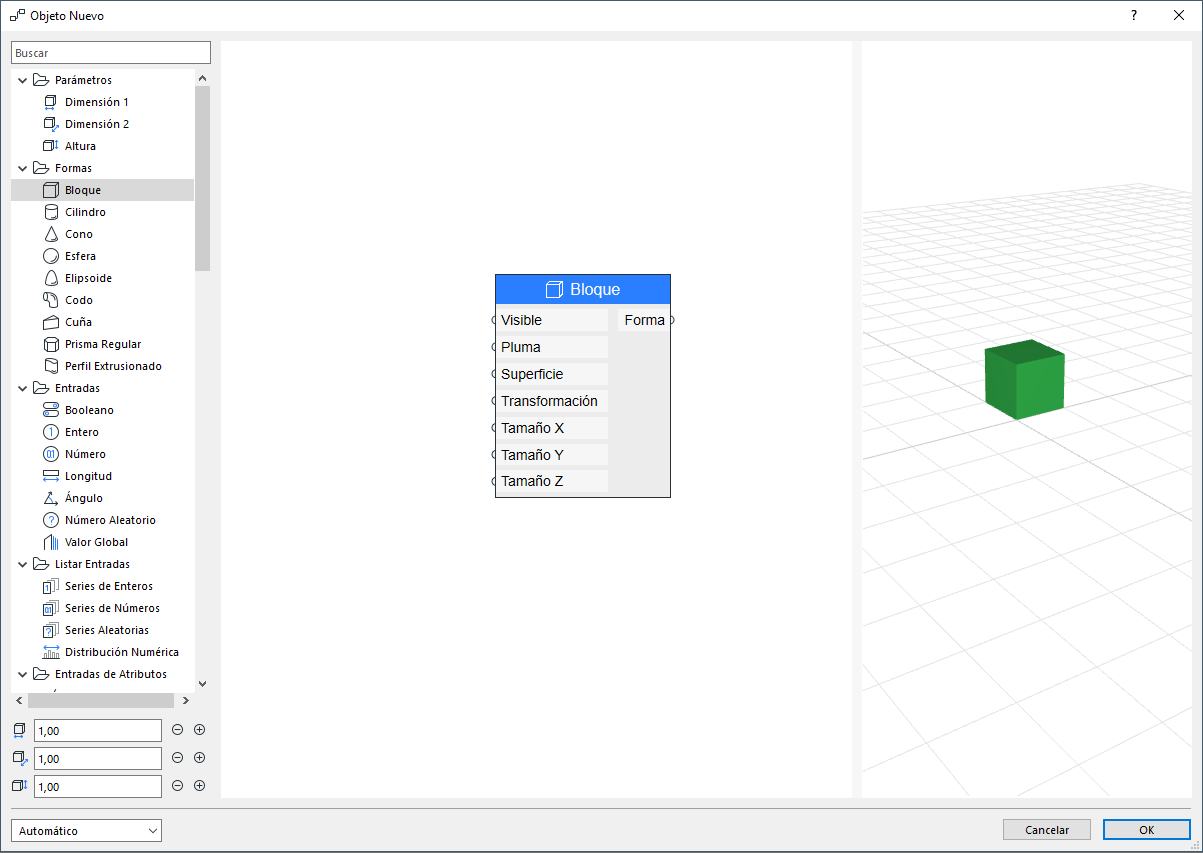
Task: Collapse the Parámetros folder
Action: (x=23, y=80)
